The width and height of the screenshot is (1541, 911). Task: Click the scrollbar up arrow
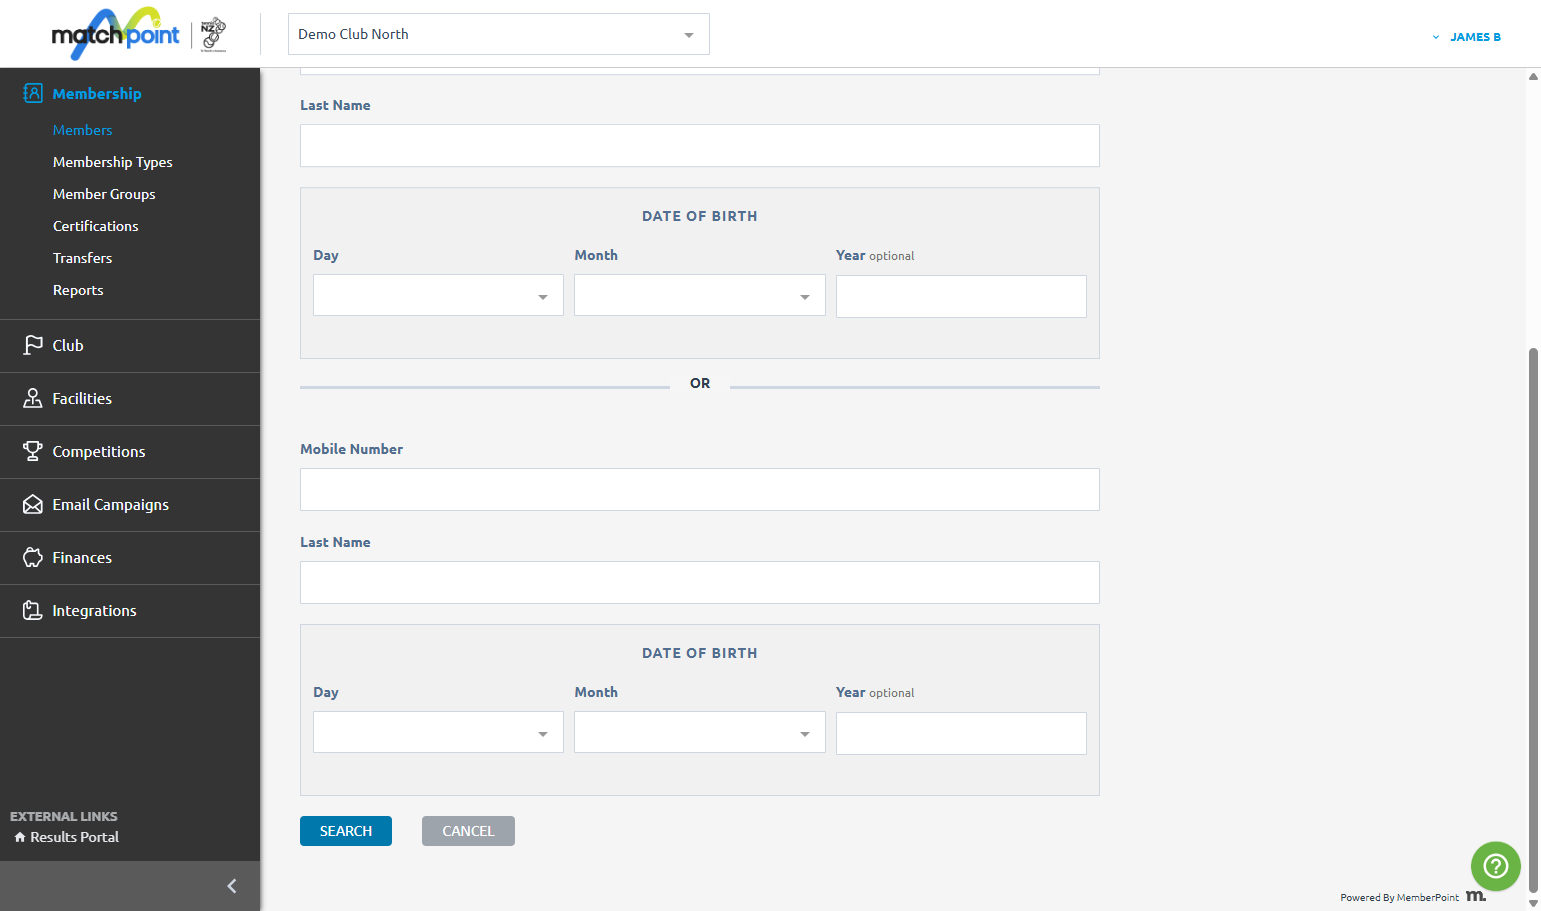1533,76
